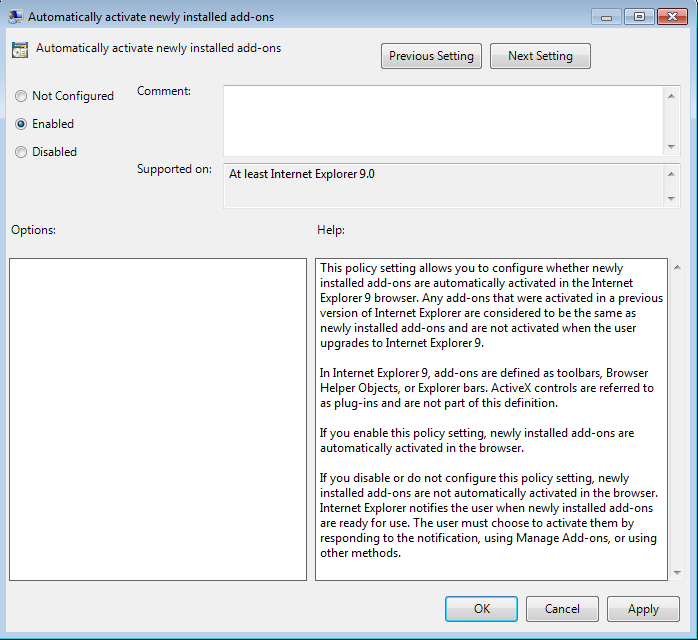The width and height of the screenshot is (698, 640).
Task: Maximize the policy dialog window
Action: [x=639, y=17]
